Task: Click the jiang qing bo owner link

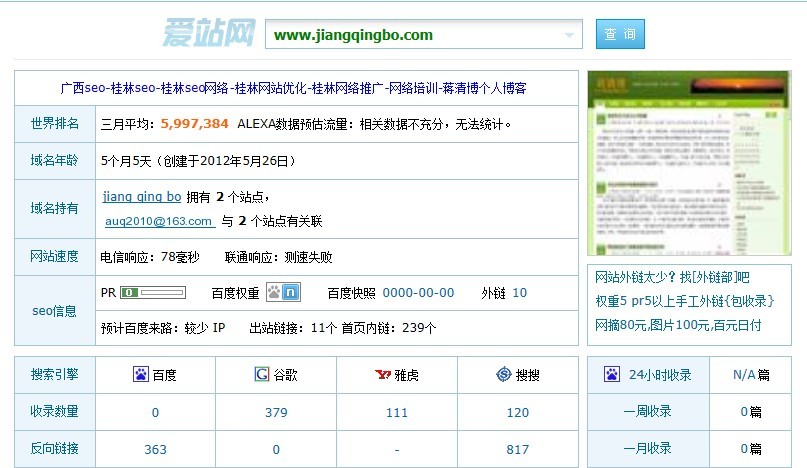Action: point(142,197)
